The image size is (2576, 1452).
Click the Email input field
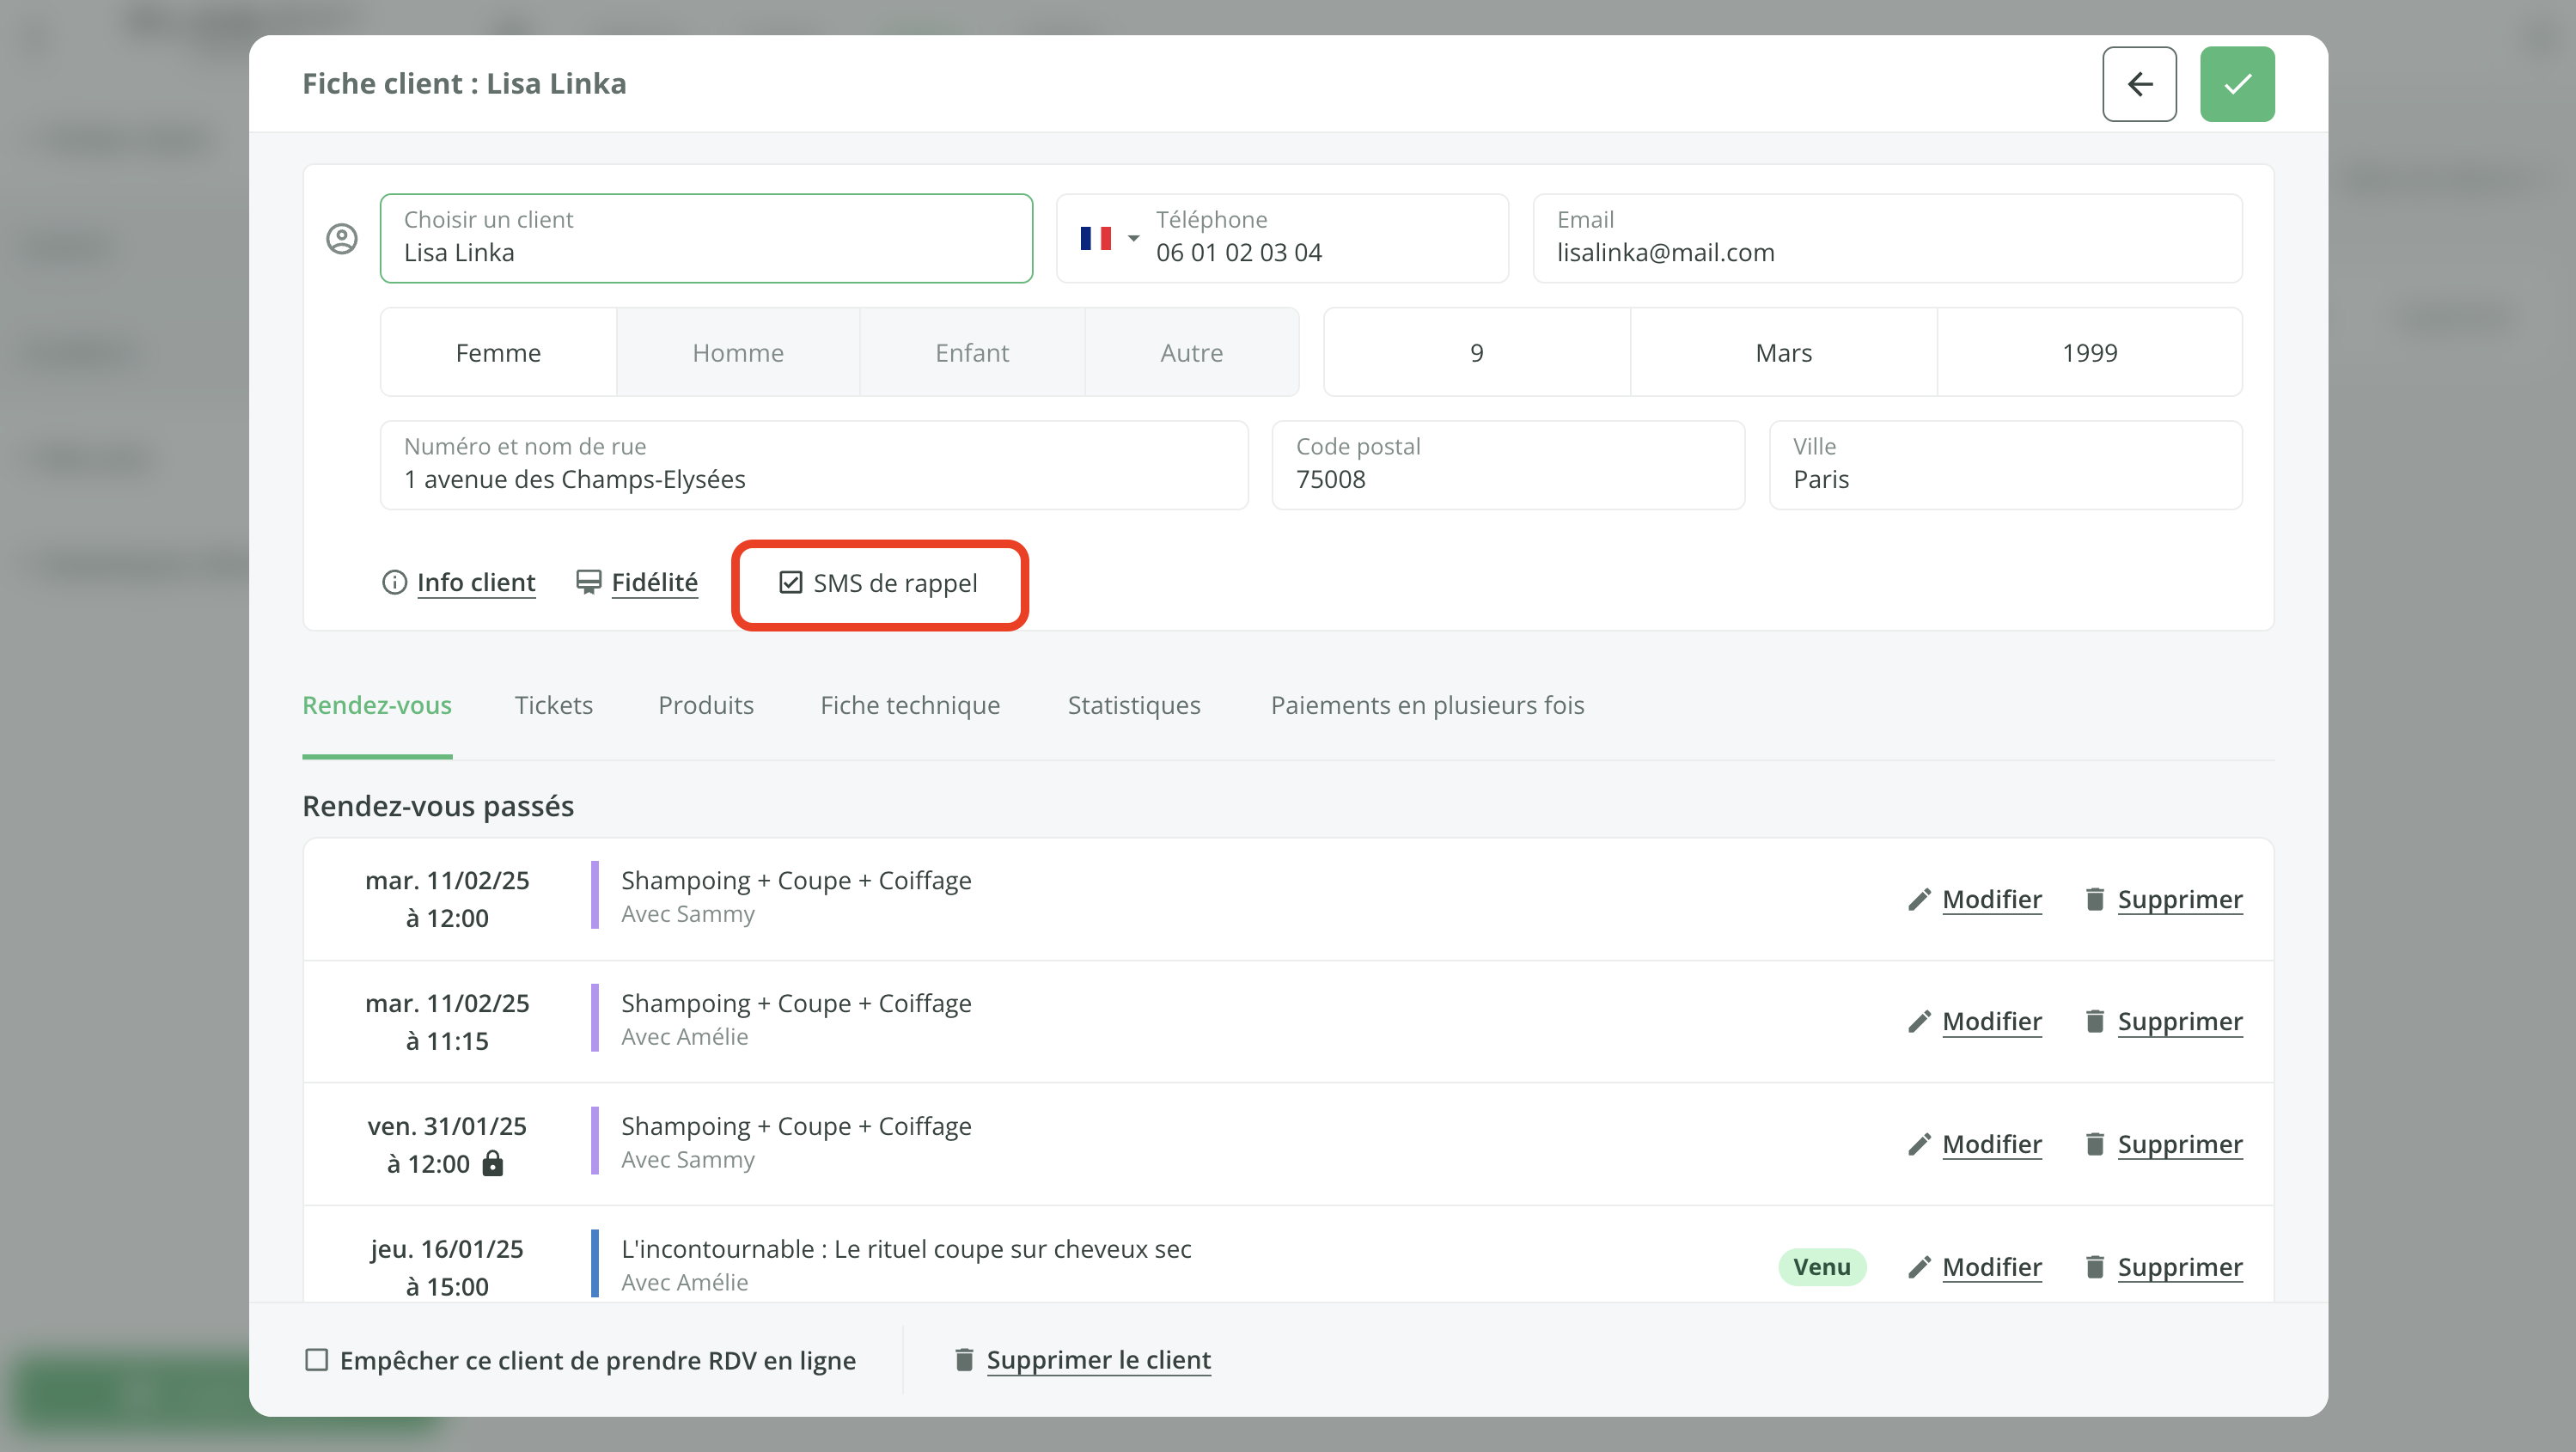[1886, 239]
